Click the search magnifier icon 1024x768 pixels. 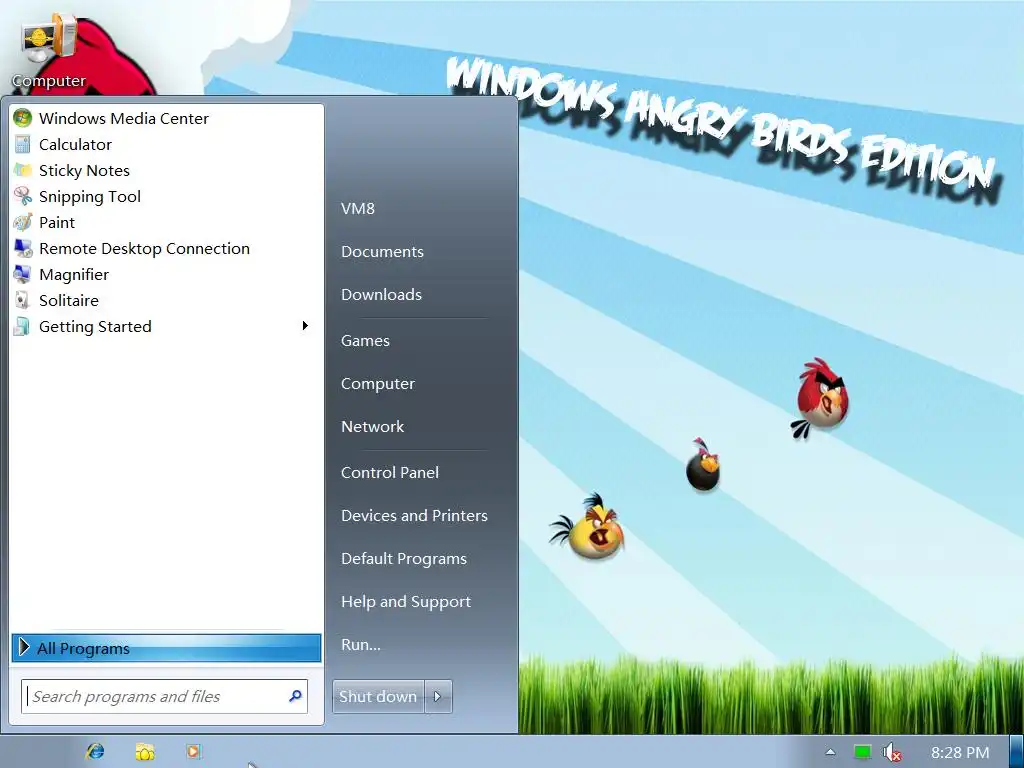[295, 696]
